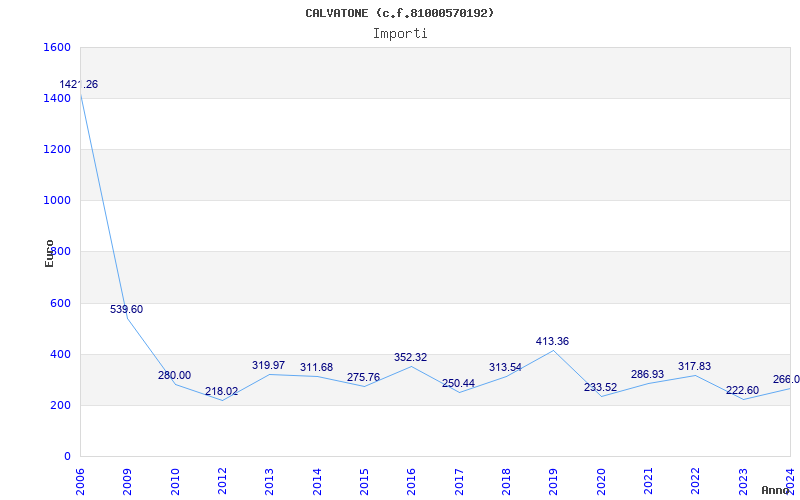Image resolution: width=800 pixels, height=500 pixels.
Task: Click the data label 218.02
Action: point(221,391)
